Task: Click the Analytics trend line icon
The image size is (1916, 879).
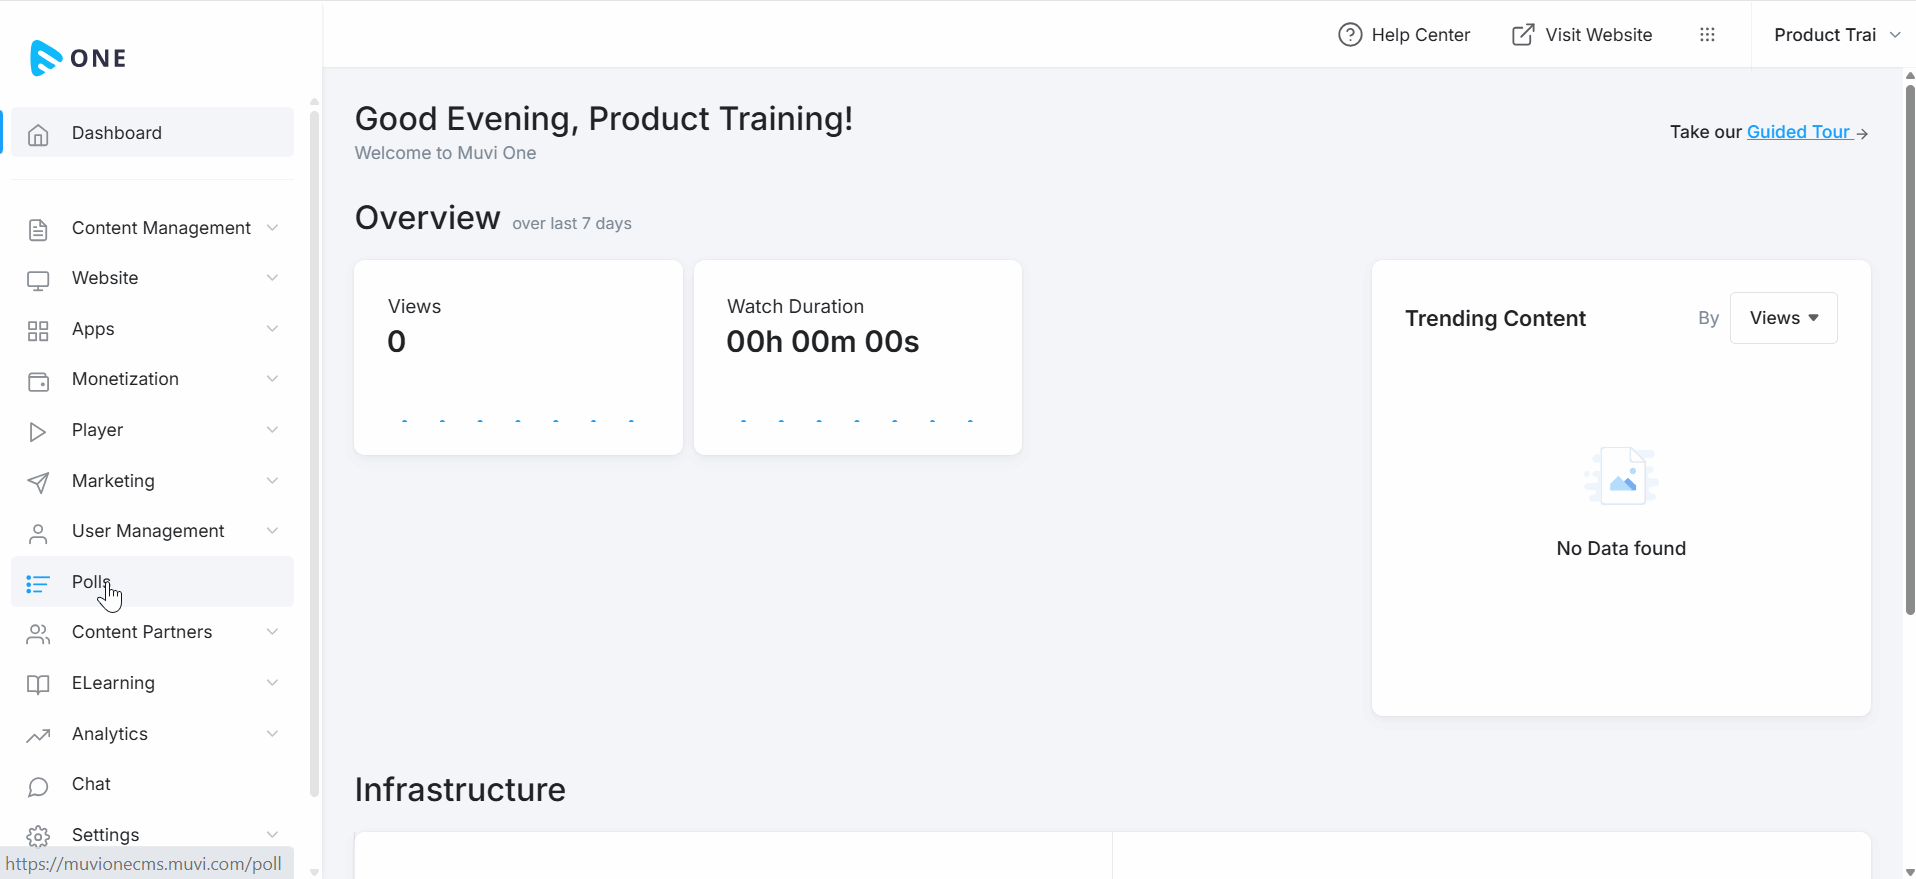Action: click(x=38, y=736)
